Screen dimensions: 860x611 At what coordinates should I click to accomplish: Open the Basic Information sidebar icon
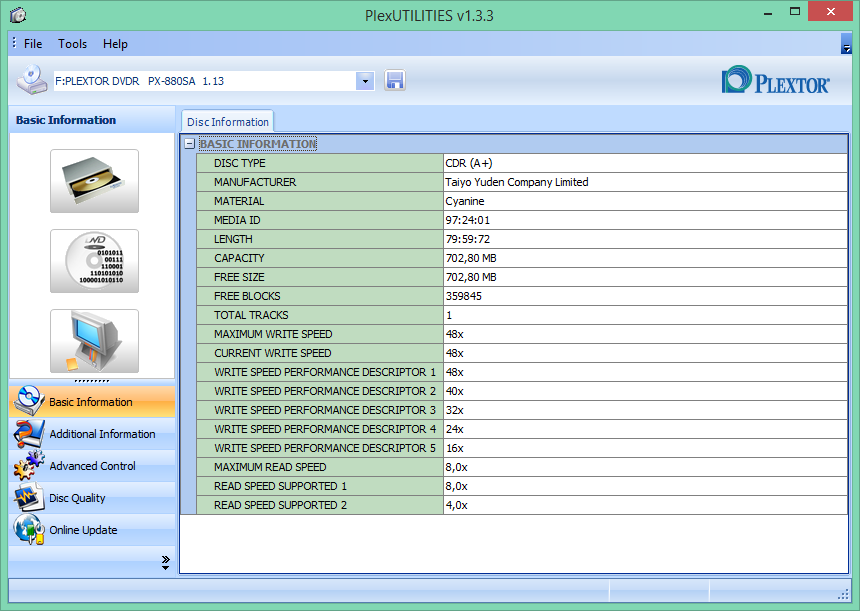coord(29,401)
